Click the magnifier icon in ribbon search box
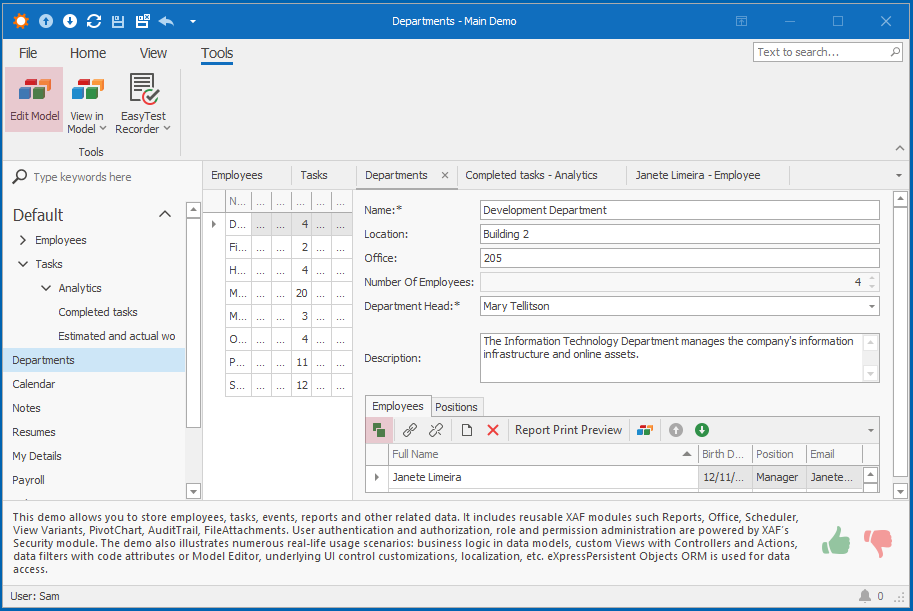The height and width of the screenshot is (611, 913). tap(895, 52)
